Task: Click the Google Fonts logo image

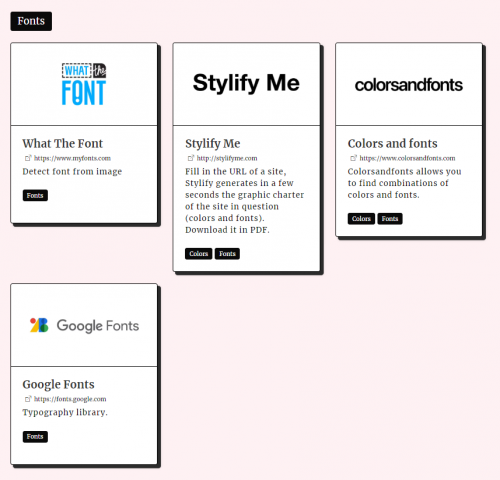Action: 84,325
